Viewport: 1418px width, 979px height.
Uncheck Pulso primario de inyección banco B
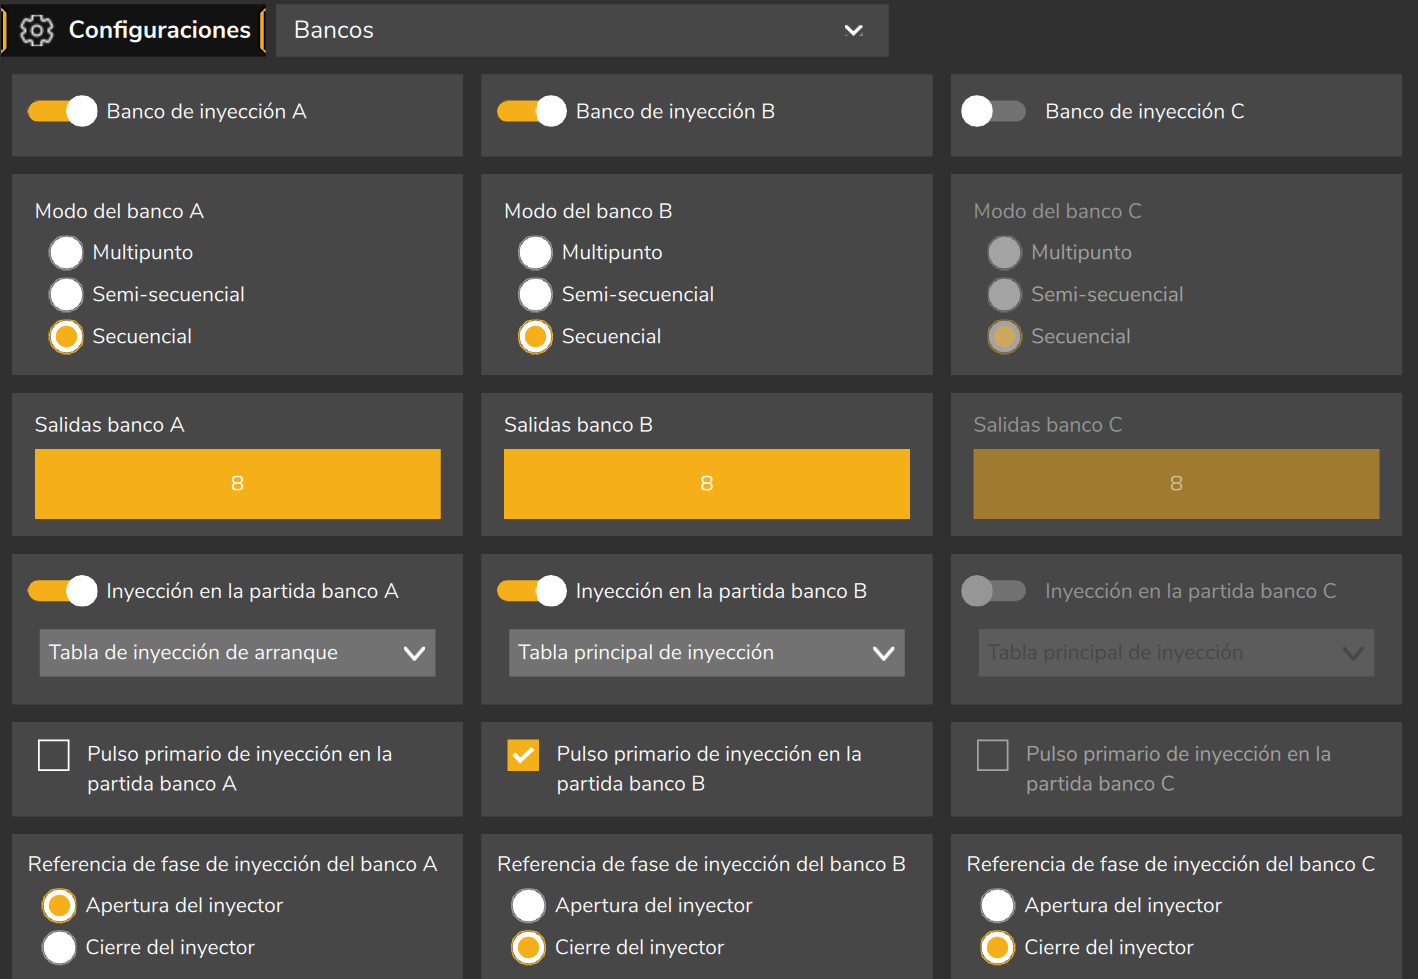click(x=523, y=755)
